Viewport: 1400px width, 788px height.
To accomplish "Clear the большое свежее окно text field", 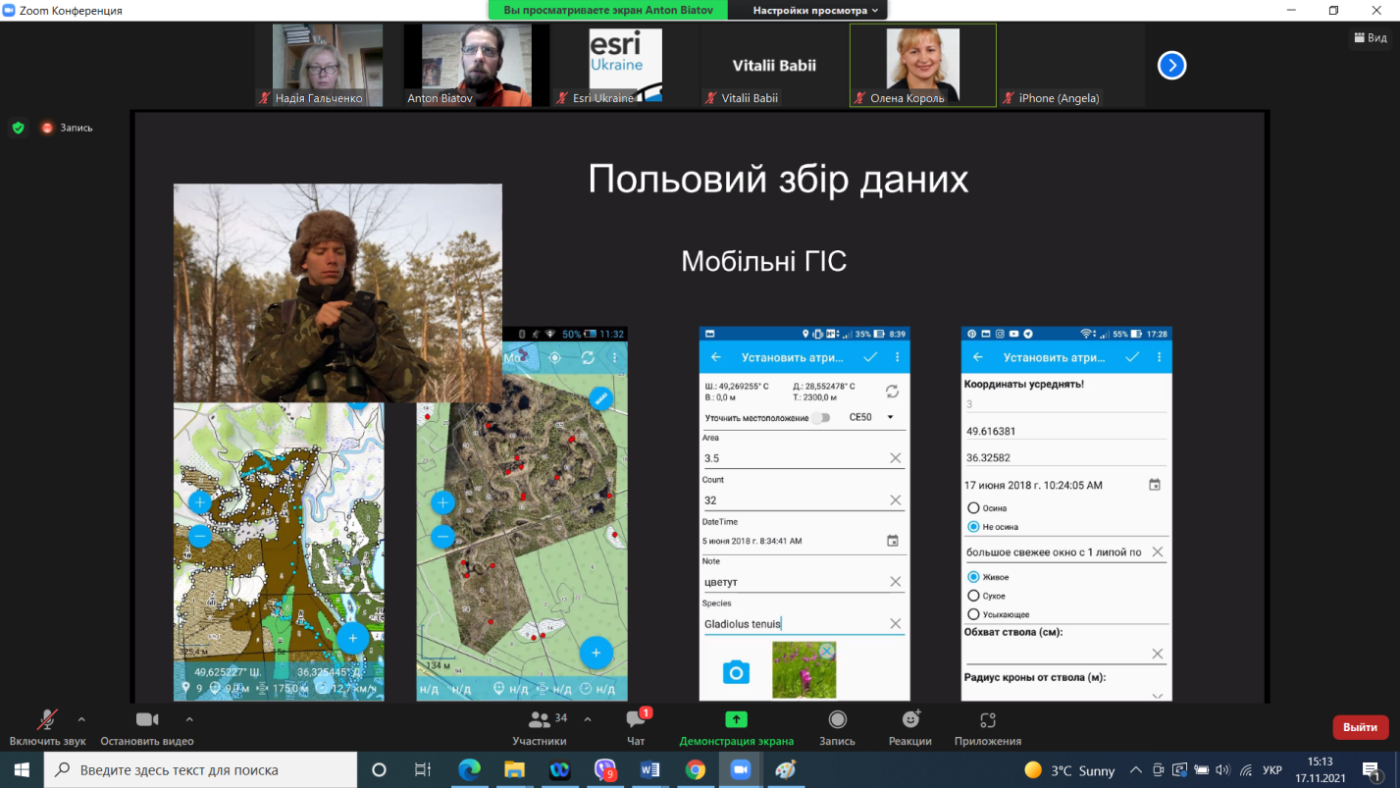I will pyautogui.click(x=1157, y=552).
